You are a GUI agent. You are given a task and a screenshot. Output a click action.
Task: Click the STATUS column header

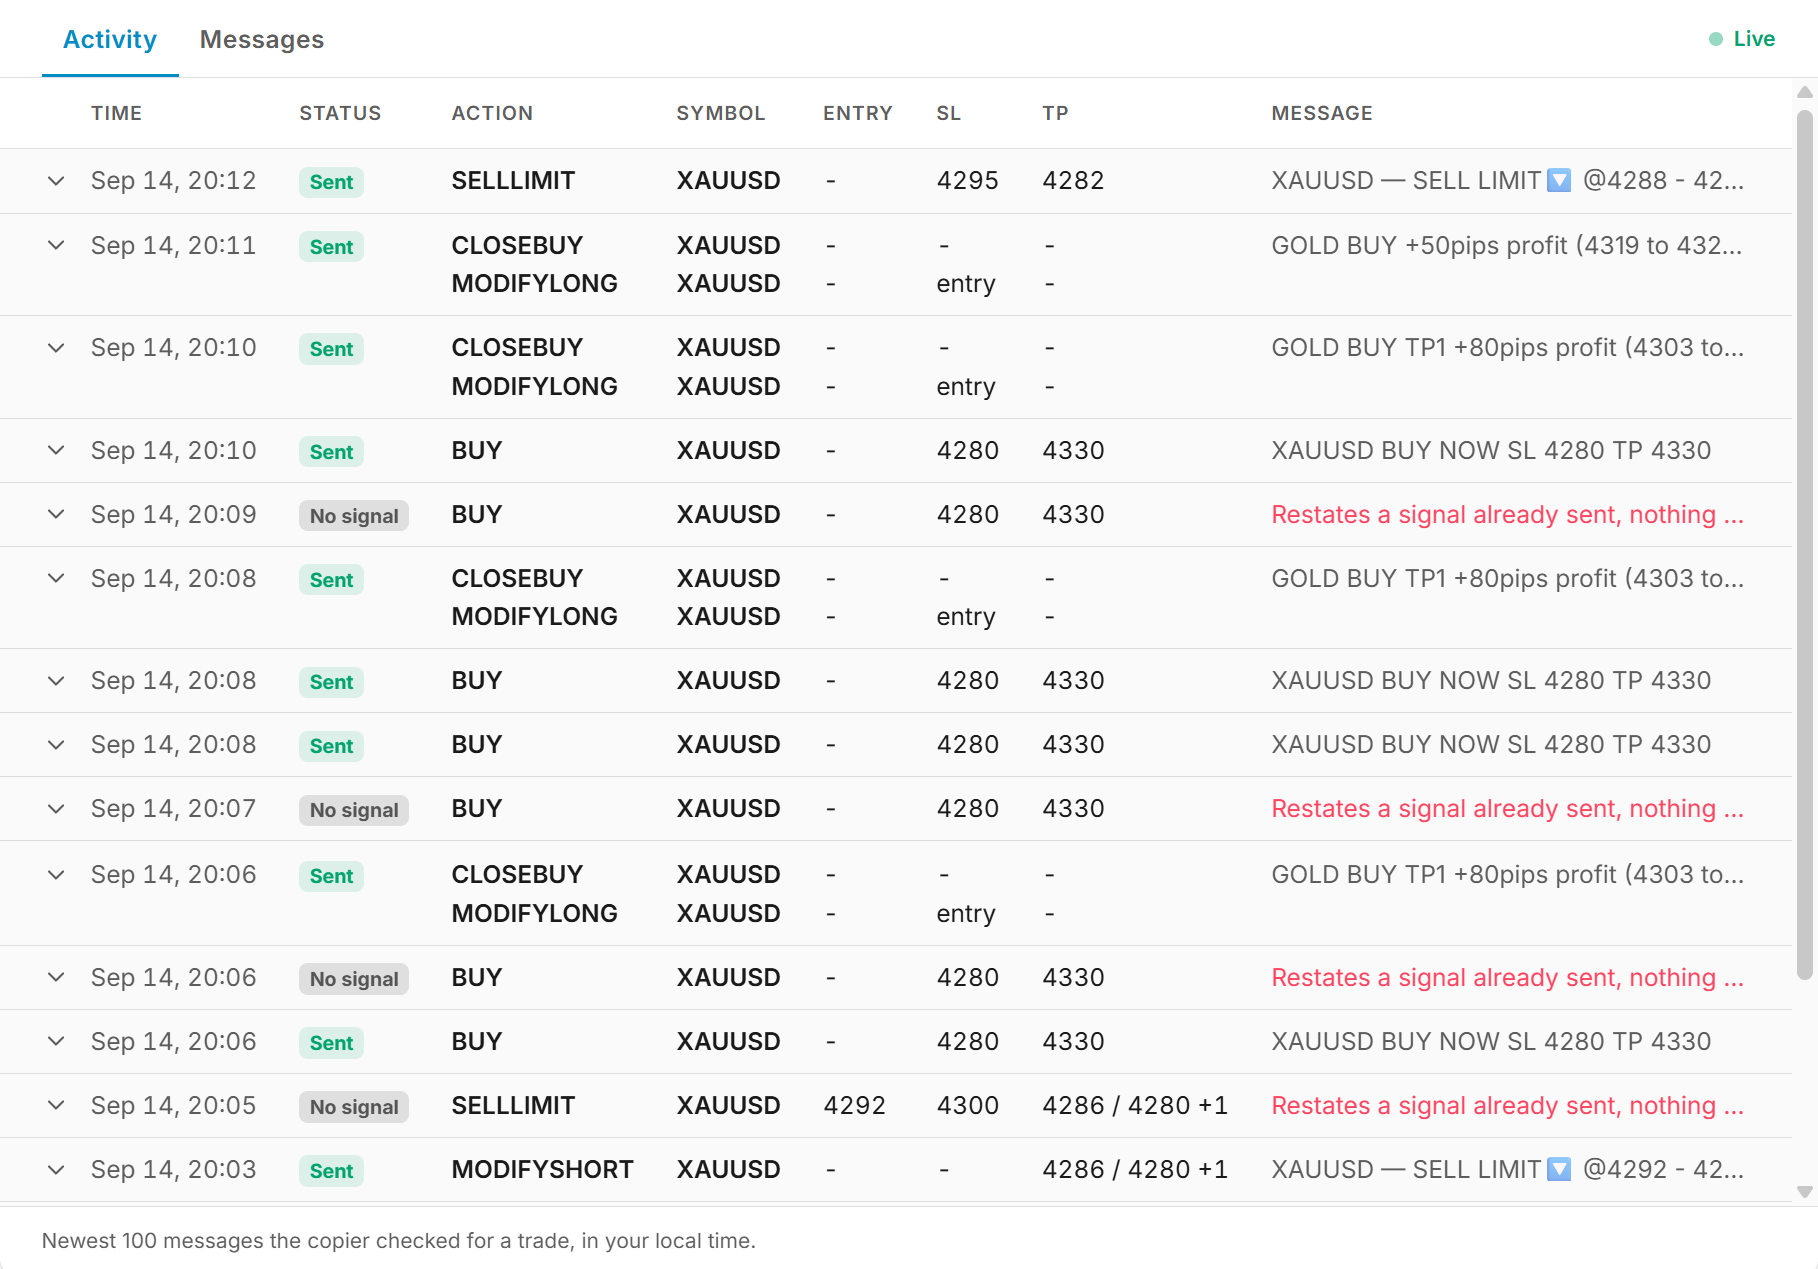coord(340,113)
